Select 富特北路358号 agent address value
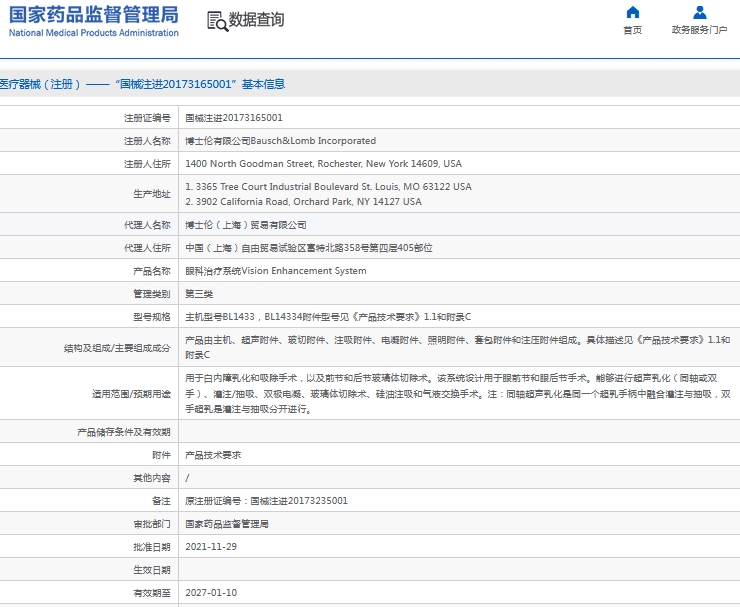This screenshot has height=607, width=740. tap(309, 248)
